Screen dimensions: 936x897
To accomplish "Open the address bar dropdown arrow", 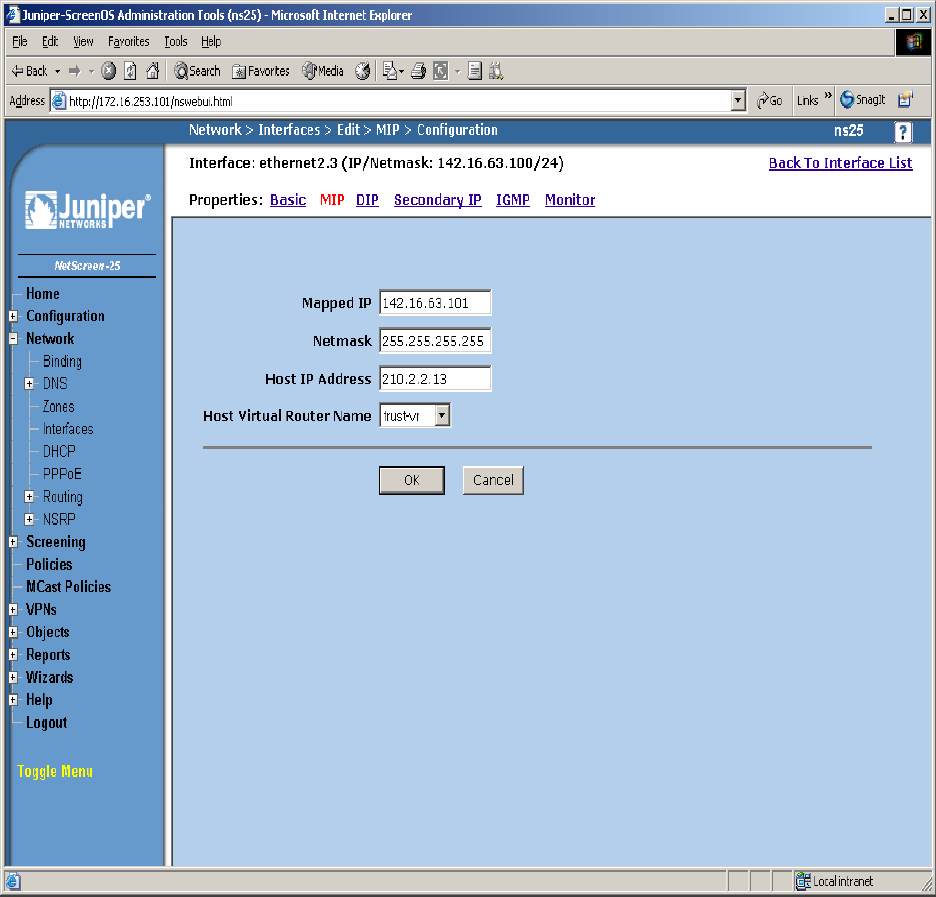I will click(x=738, y=101).
